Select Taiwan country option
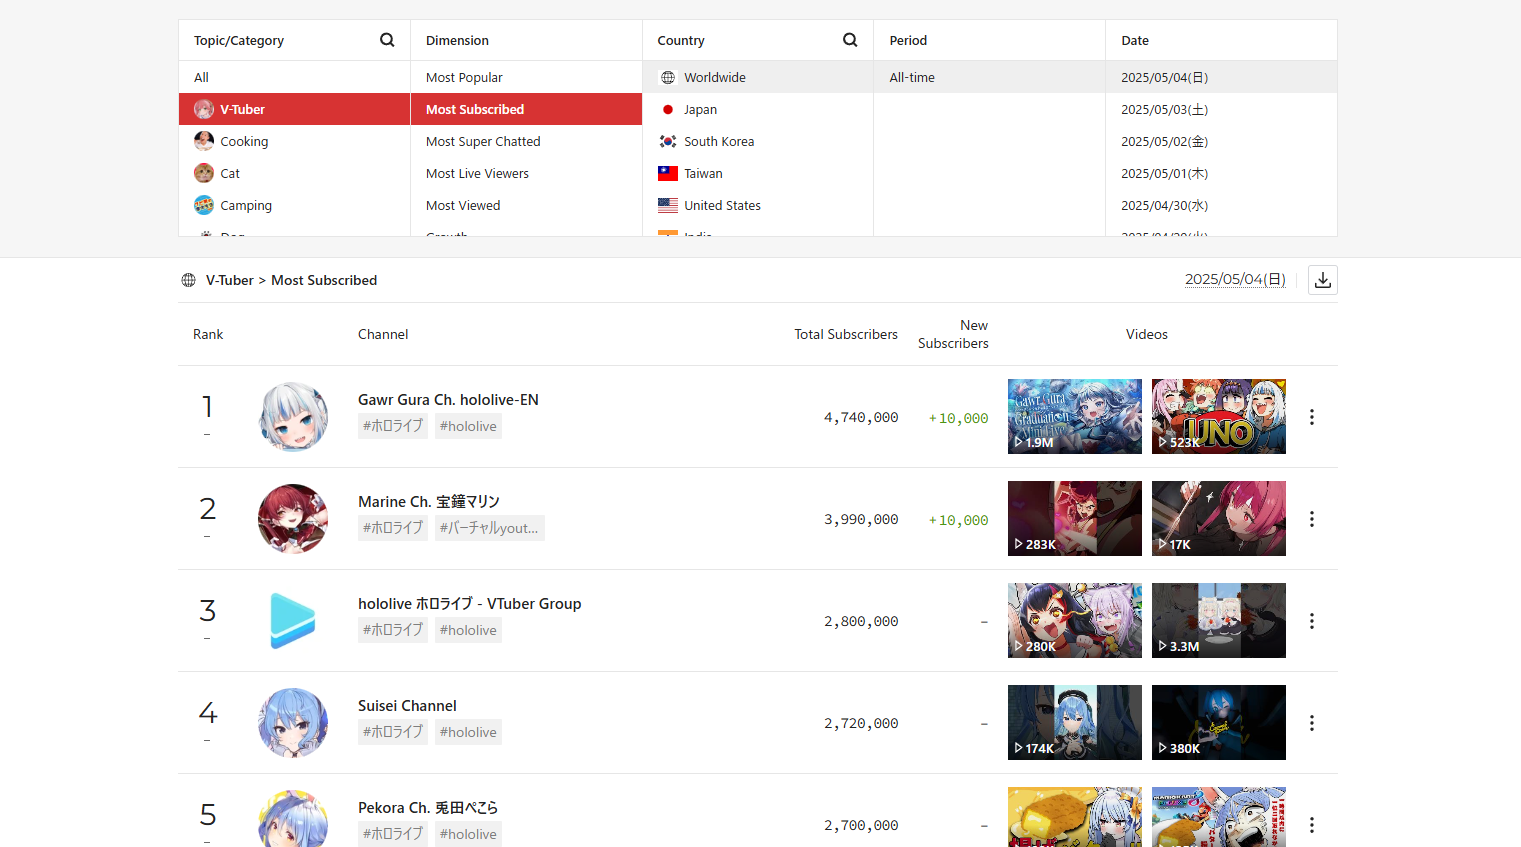Viewport: 1521px width, 847px height. [x=758, y=173]
